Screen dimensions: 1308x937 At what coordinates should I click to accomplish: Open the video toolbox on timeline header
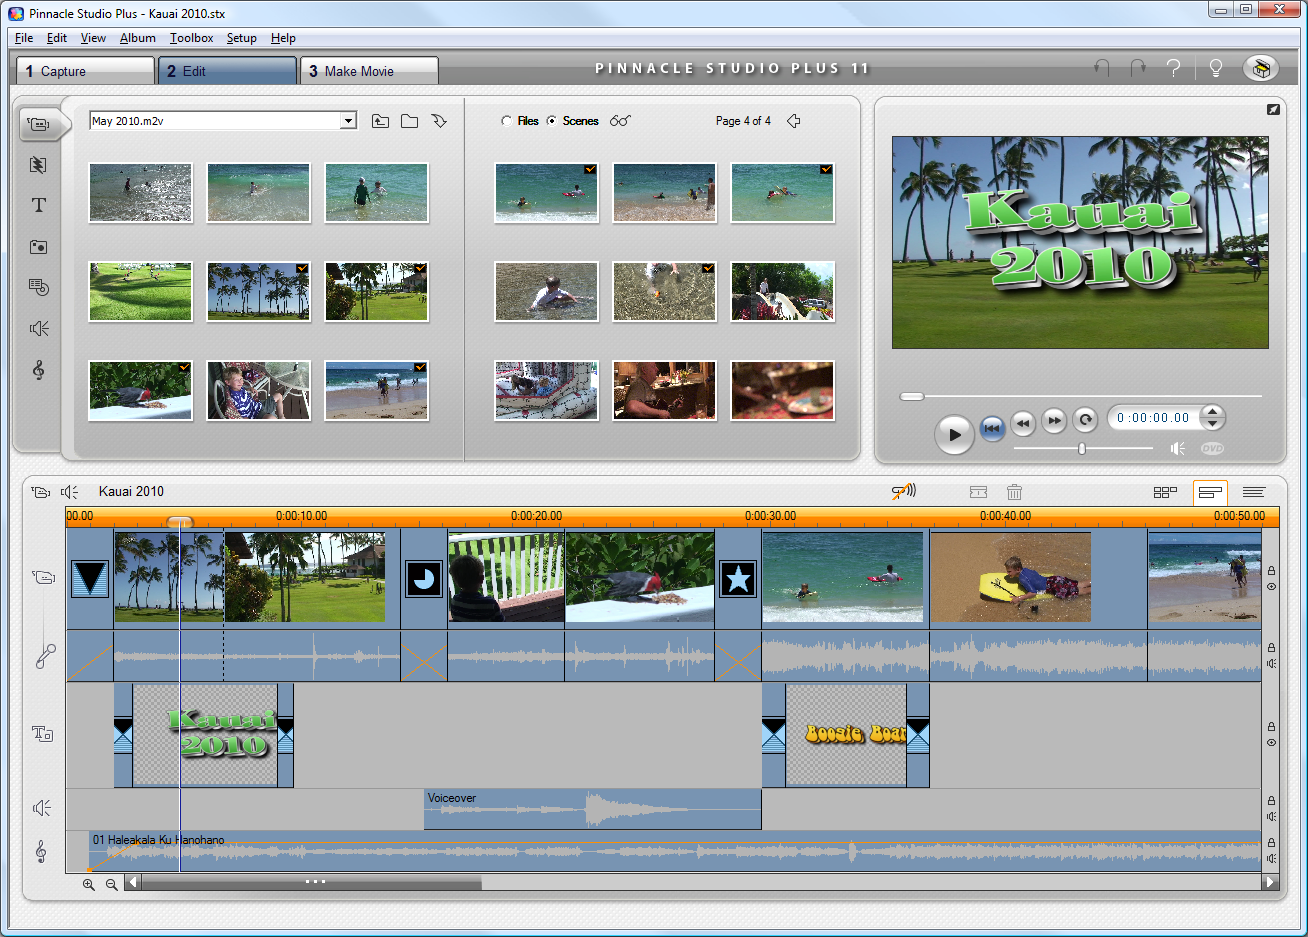tap(41, 492)
